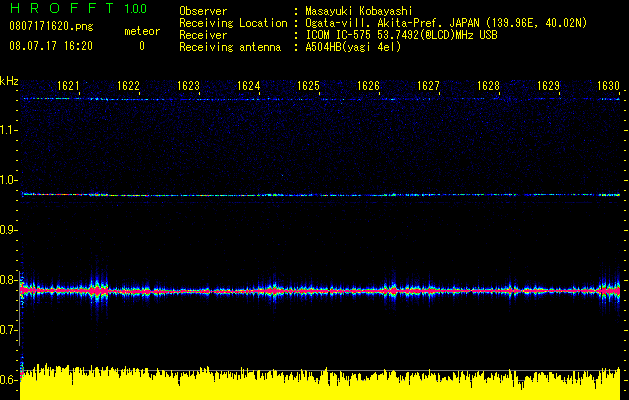The width and height of the screenshot is (629, 400).
Task: Select the 1625 time marker
Action: click(308, 86)
